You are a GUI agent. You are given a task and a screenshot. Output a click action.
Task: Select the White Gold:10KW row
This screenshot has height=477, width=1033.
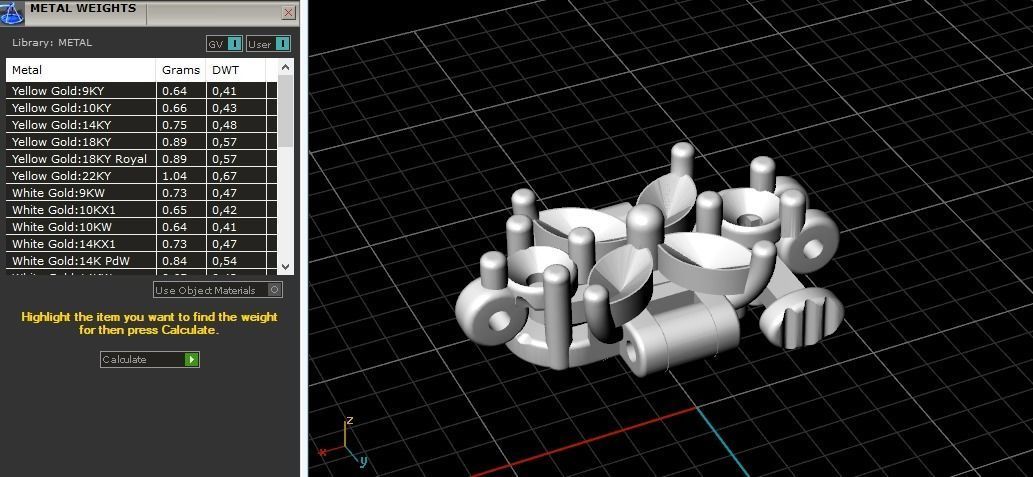click(x=142, y=227)
